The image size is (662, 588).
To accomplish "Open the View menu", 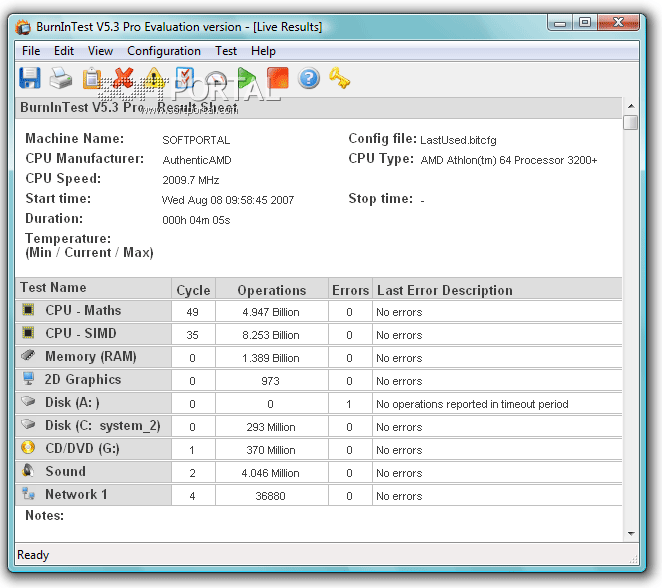I will coord(100,51).
